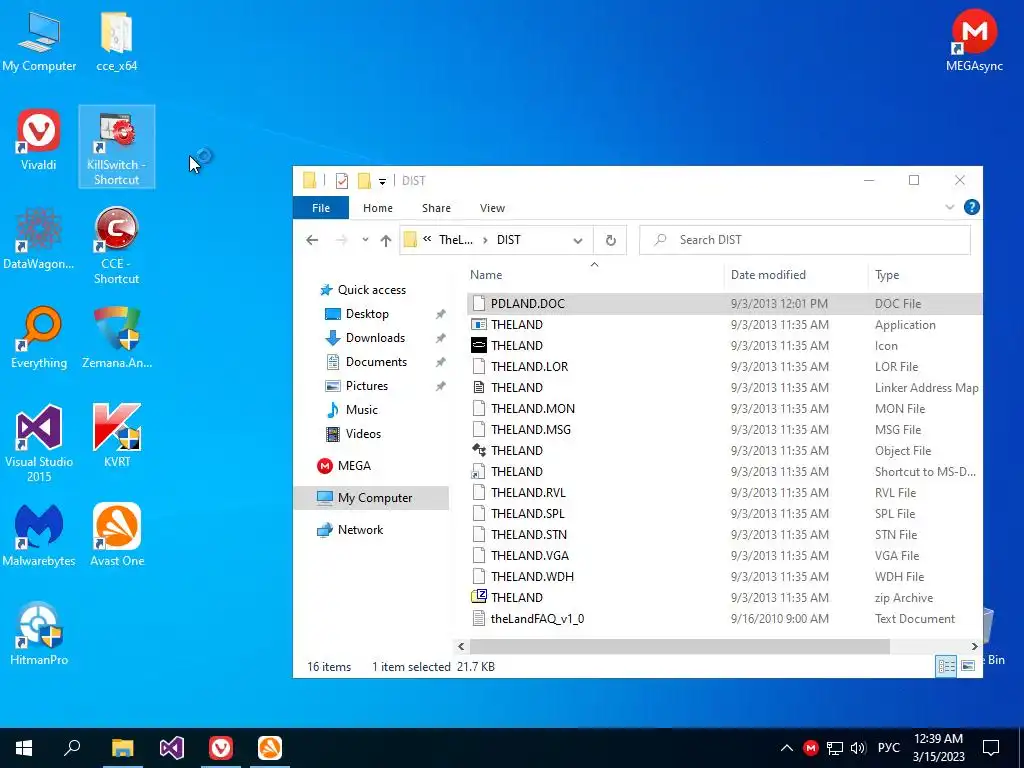Select MEGA in navigation pane
1024x768 pixels.
[344, 466]
